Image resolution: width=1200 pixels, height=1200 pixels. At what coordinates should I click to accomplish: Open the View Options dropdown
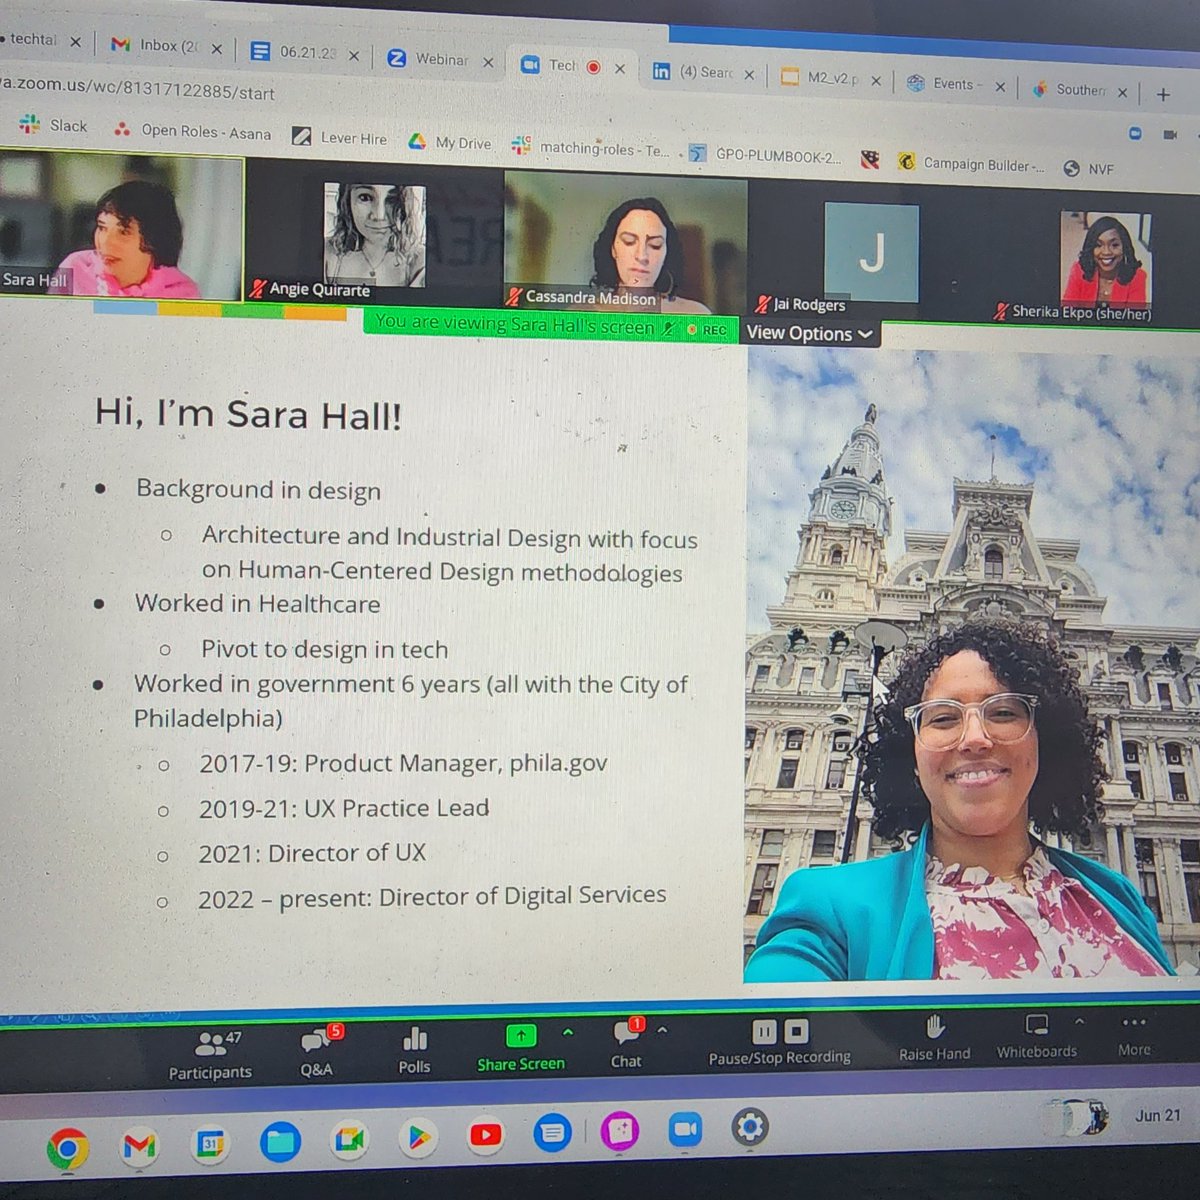tap(810, 334)
